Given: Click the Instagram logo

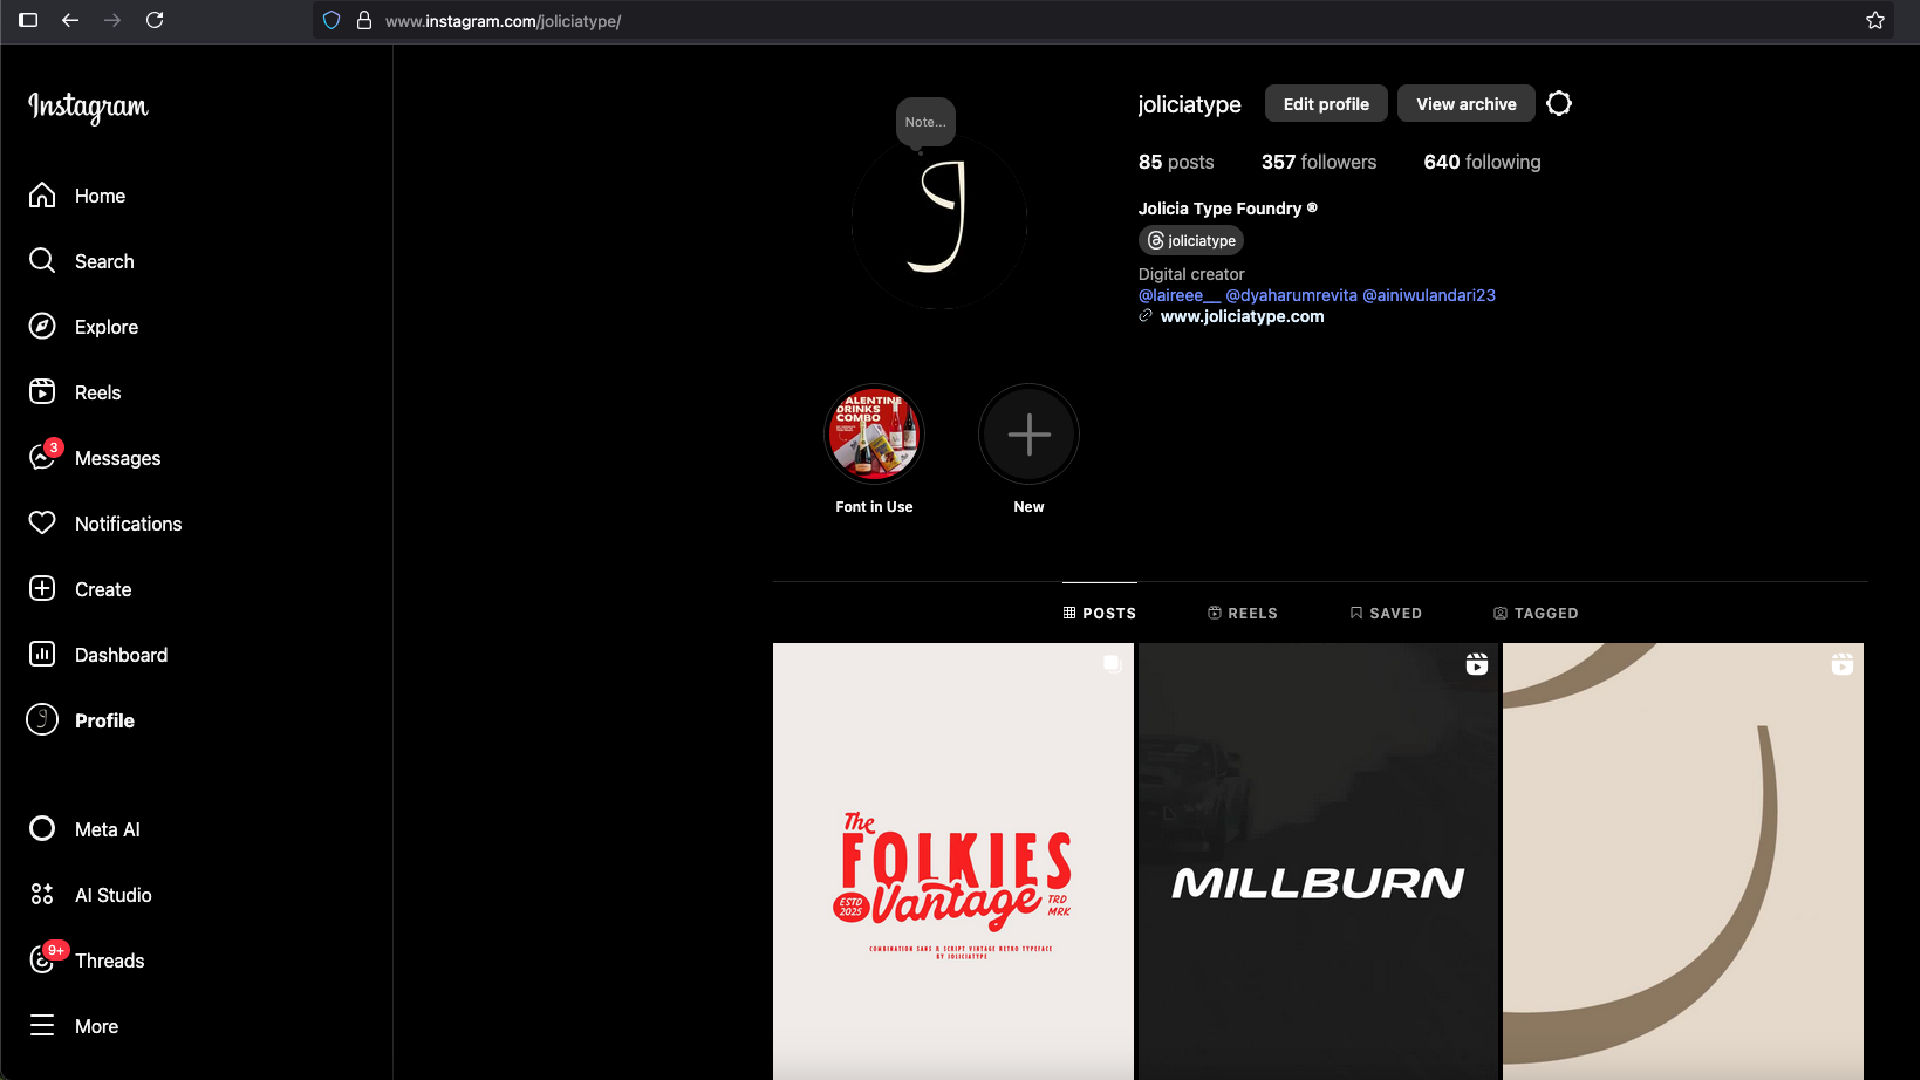Looking at the screenshot, I should [x=88, y=107].
